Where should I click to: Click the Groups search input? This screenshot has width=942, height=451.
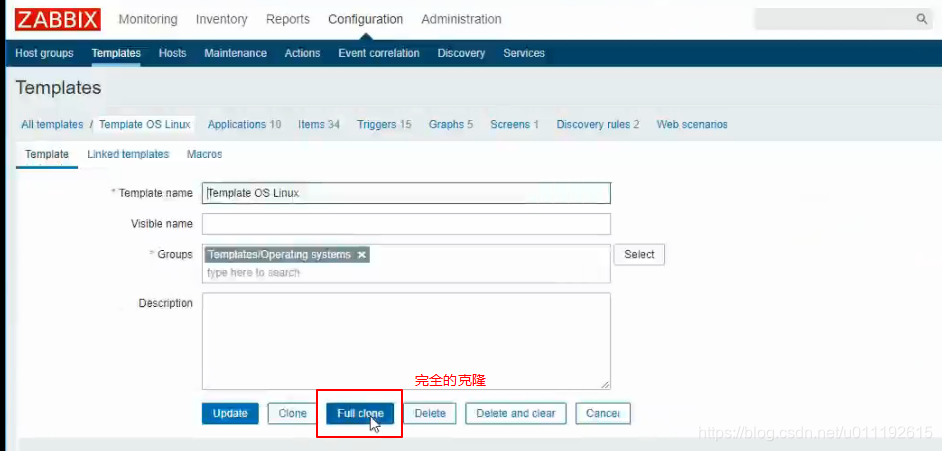click(406, 273)
